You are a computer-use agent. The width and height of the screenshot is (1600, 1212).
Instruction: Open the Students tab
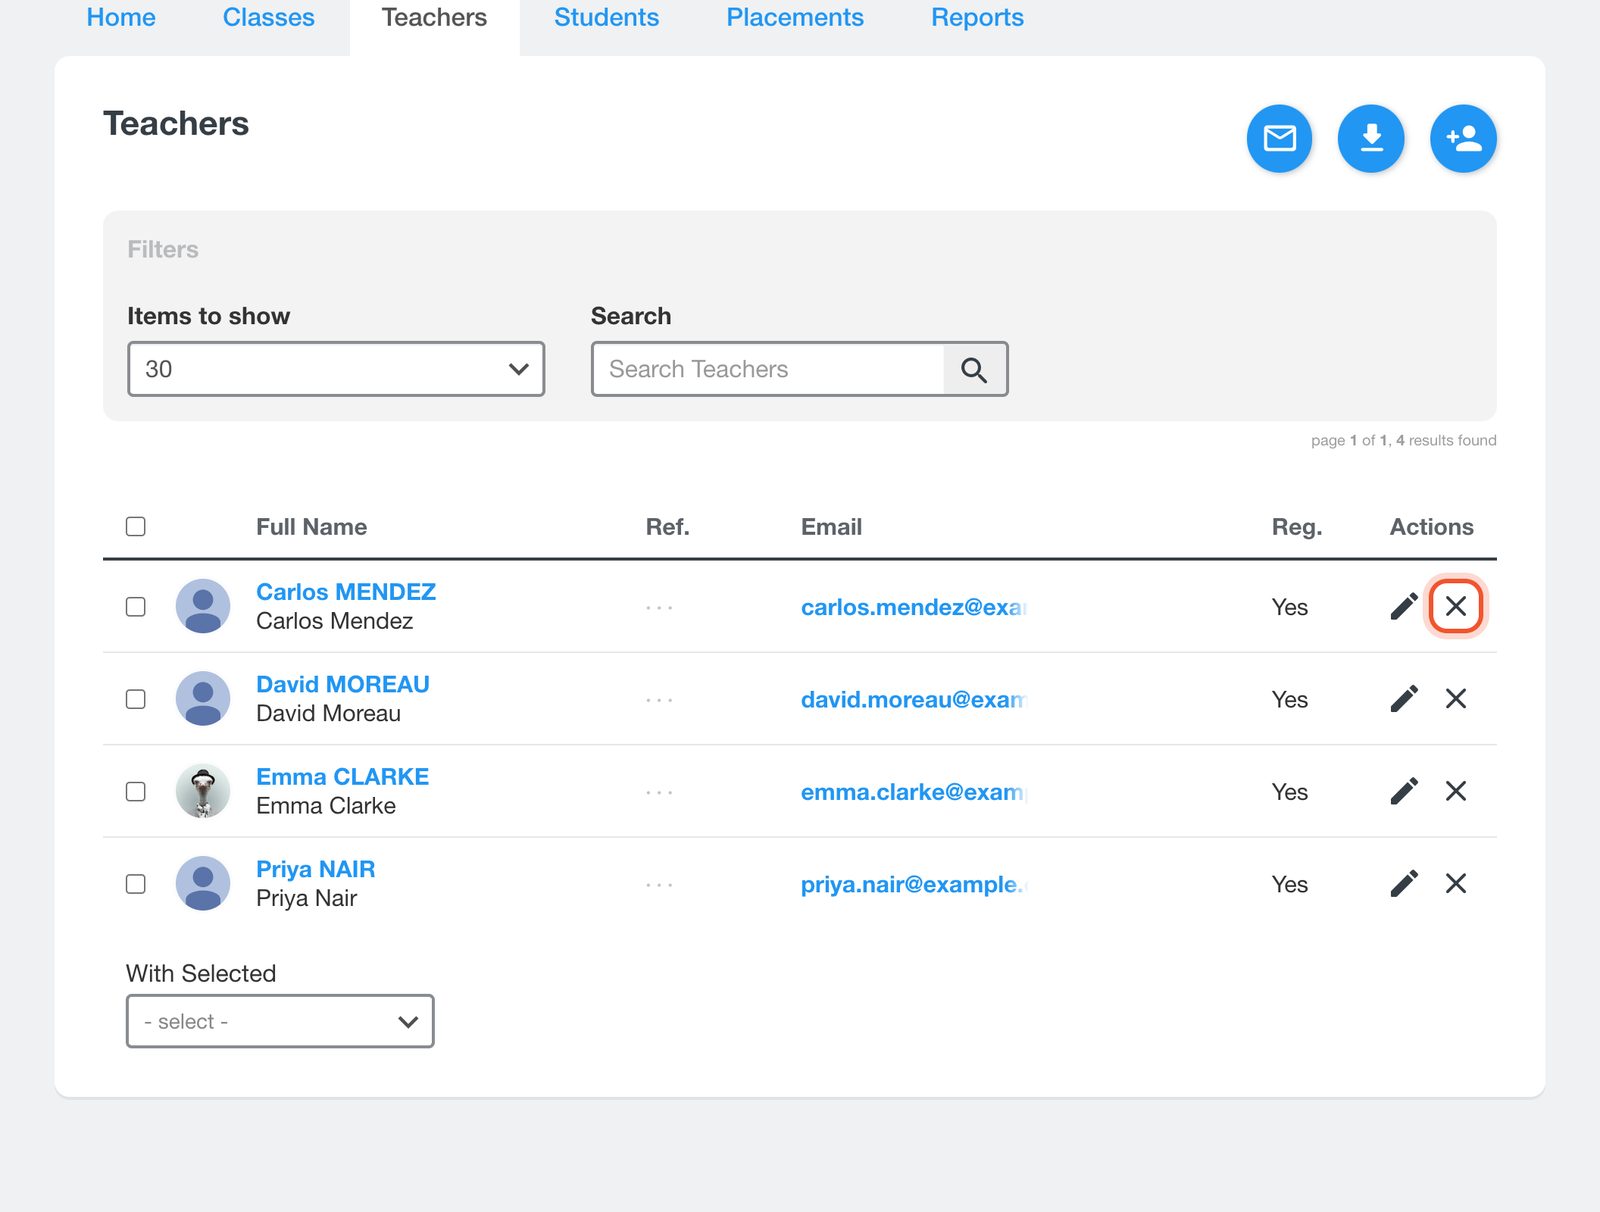(606, 18)
